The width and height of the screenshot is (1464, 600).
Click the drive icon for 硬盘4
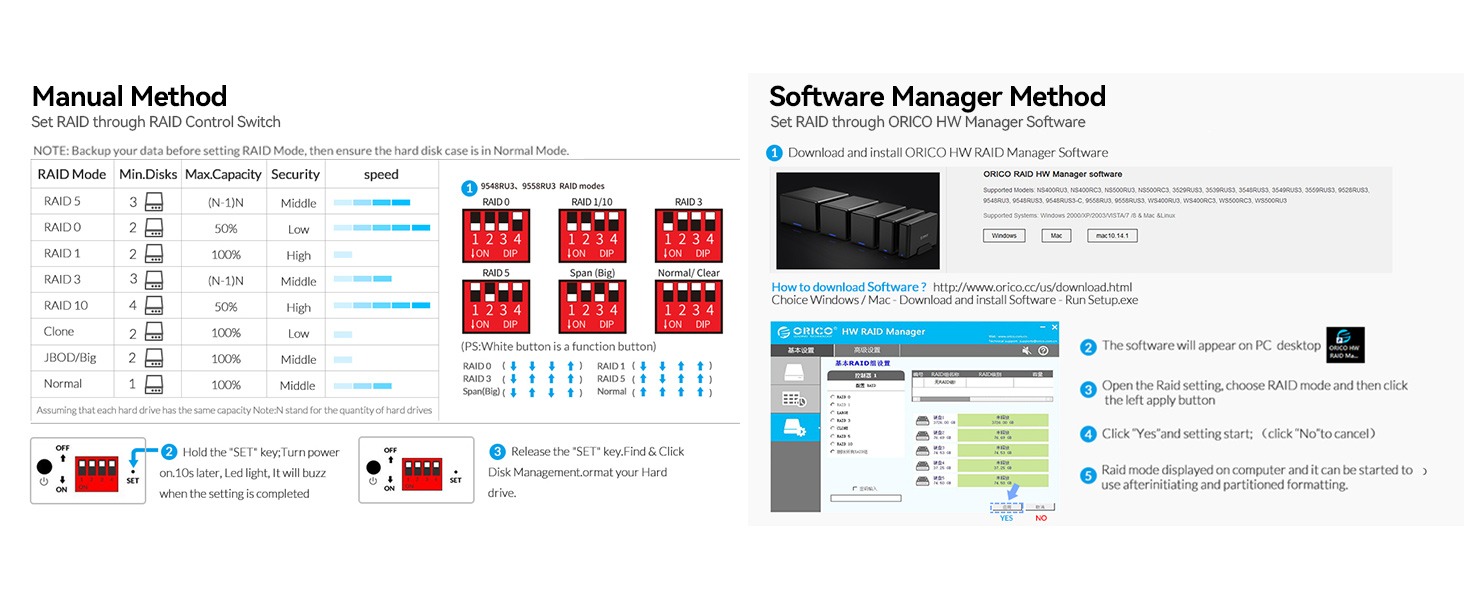pyautogui.click(x=923, y=466)
